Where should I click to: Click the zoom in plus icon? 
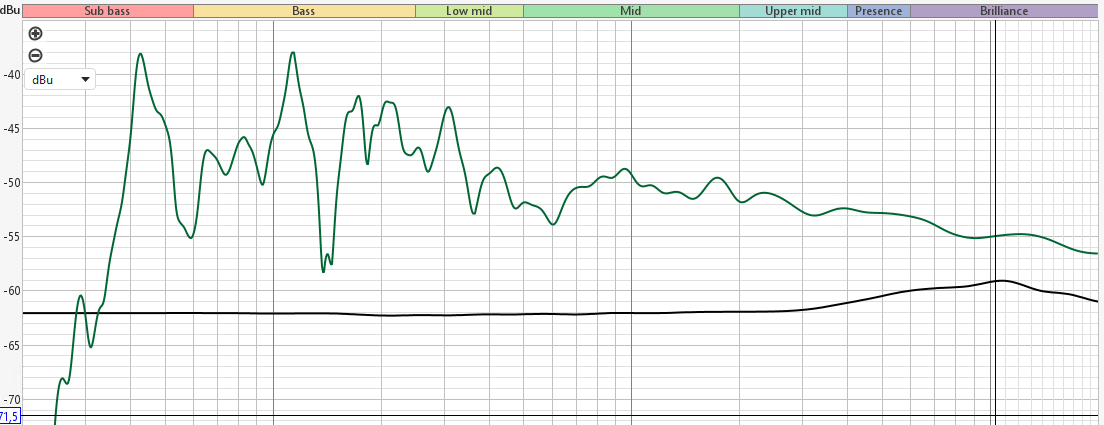point(35,33)
